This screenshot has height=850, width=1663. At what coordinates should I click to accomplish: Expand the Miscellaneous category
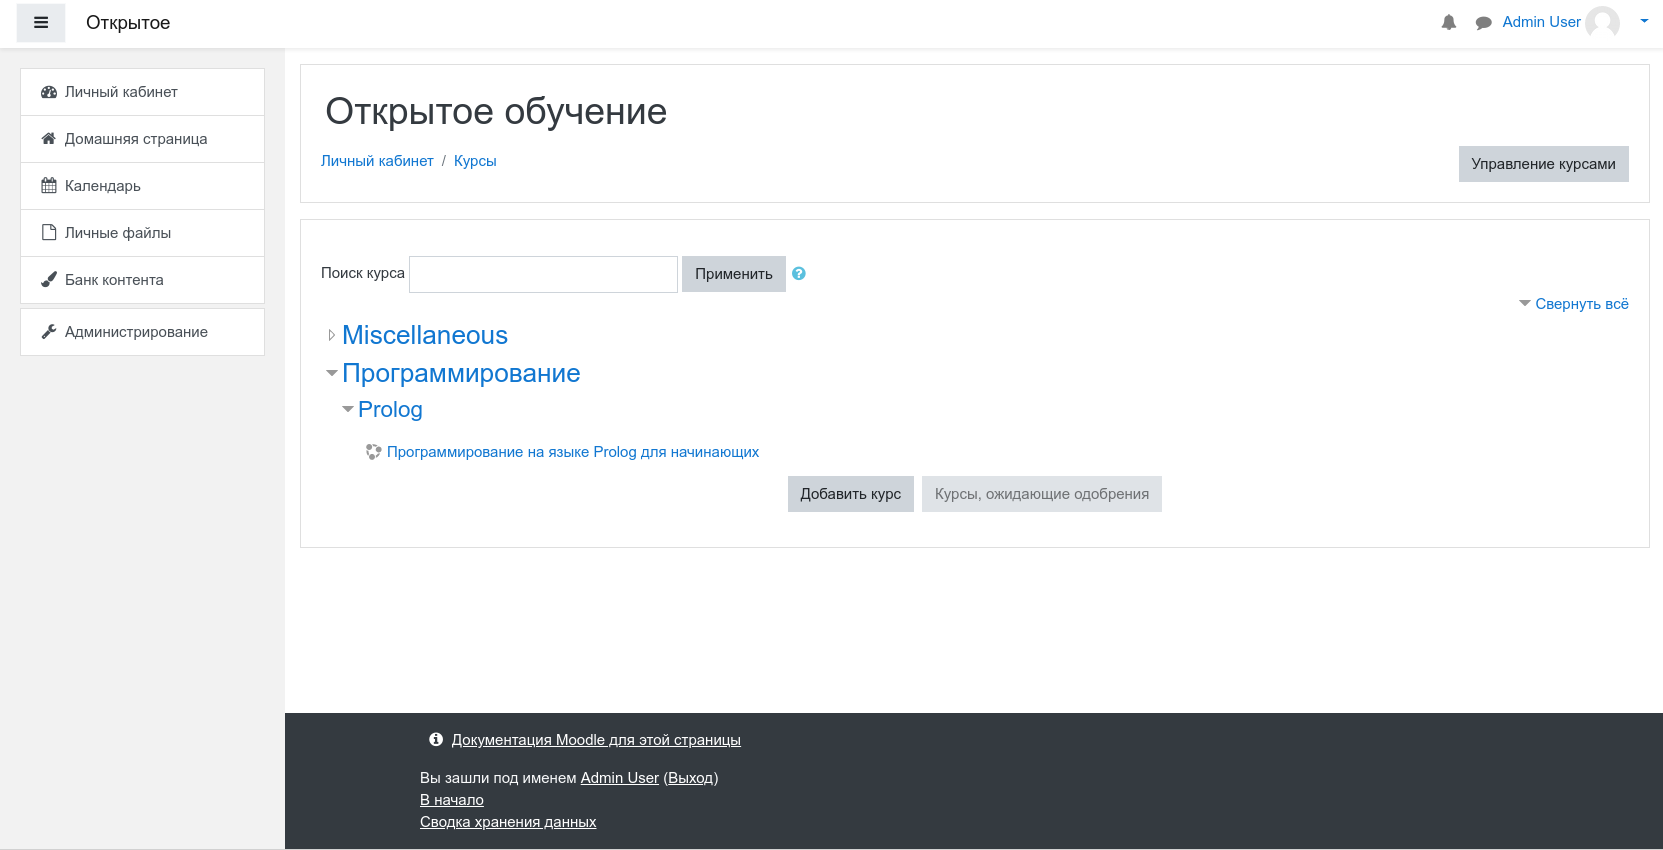(x=332, y=336)
